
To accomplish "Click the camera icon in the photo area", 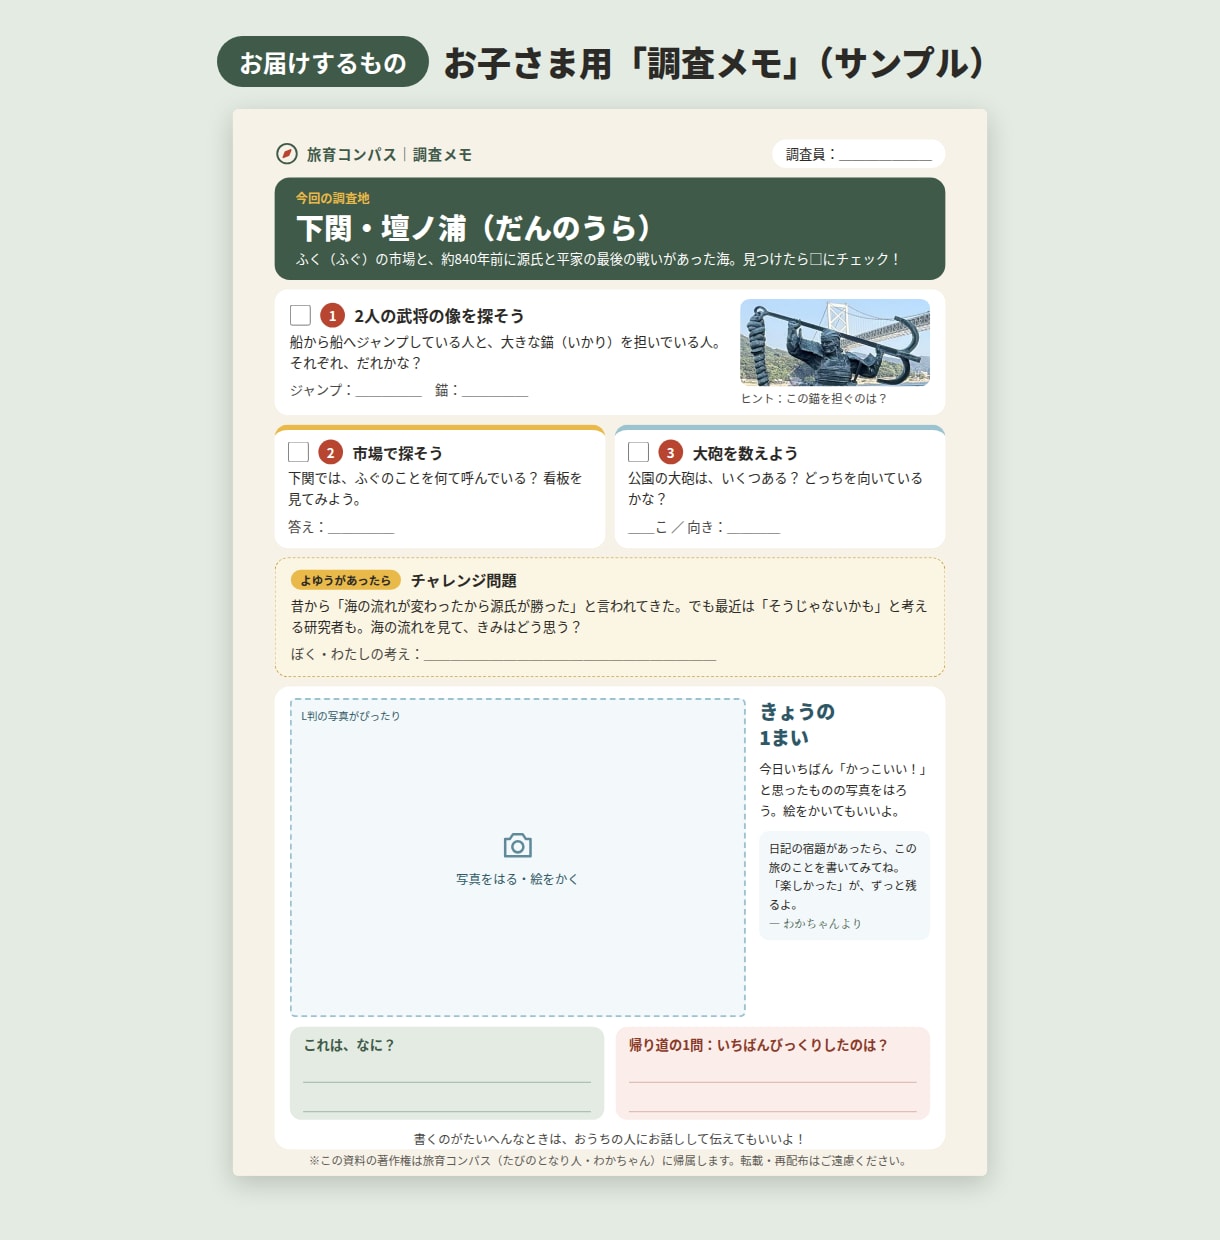I will point(517,845).
